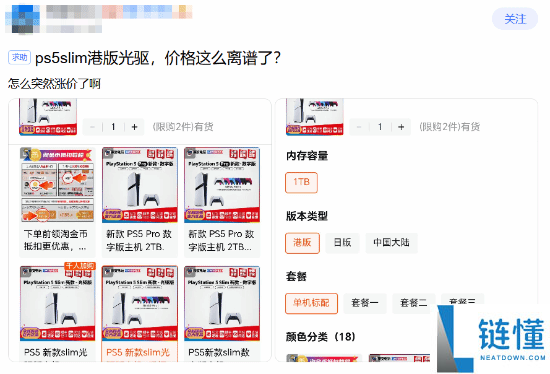This screenshot has width=550, height=374.
Task: Click the (限购2件)有货 text in left screenshot
Action: click(182, 127)
